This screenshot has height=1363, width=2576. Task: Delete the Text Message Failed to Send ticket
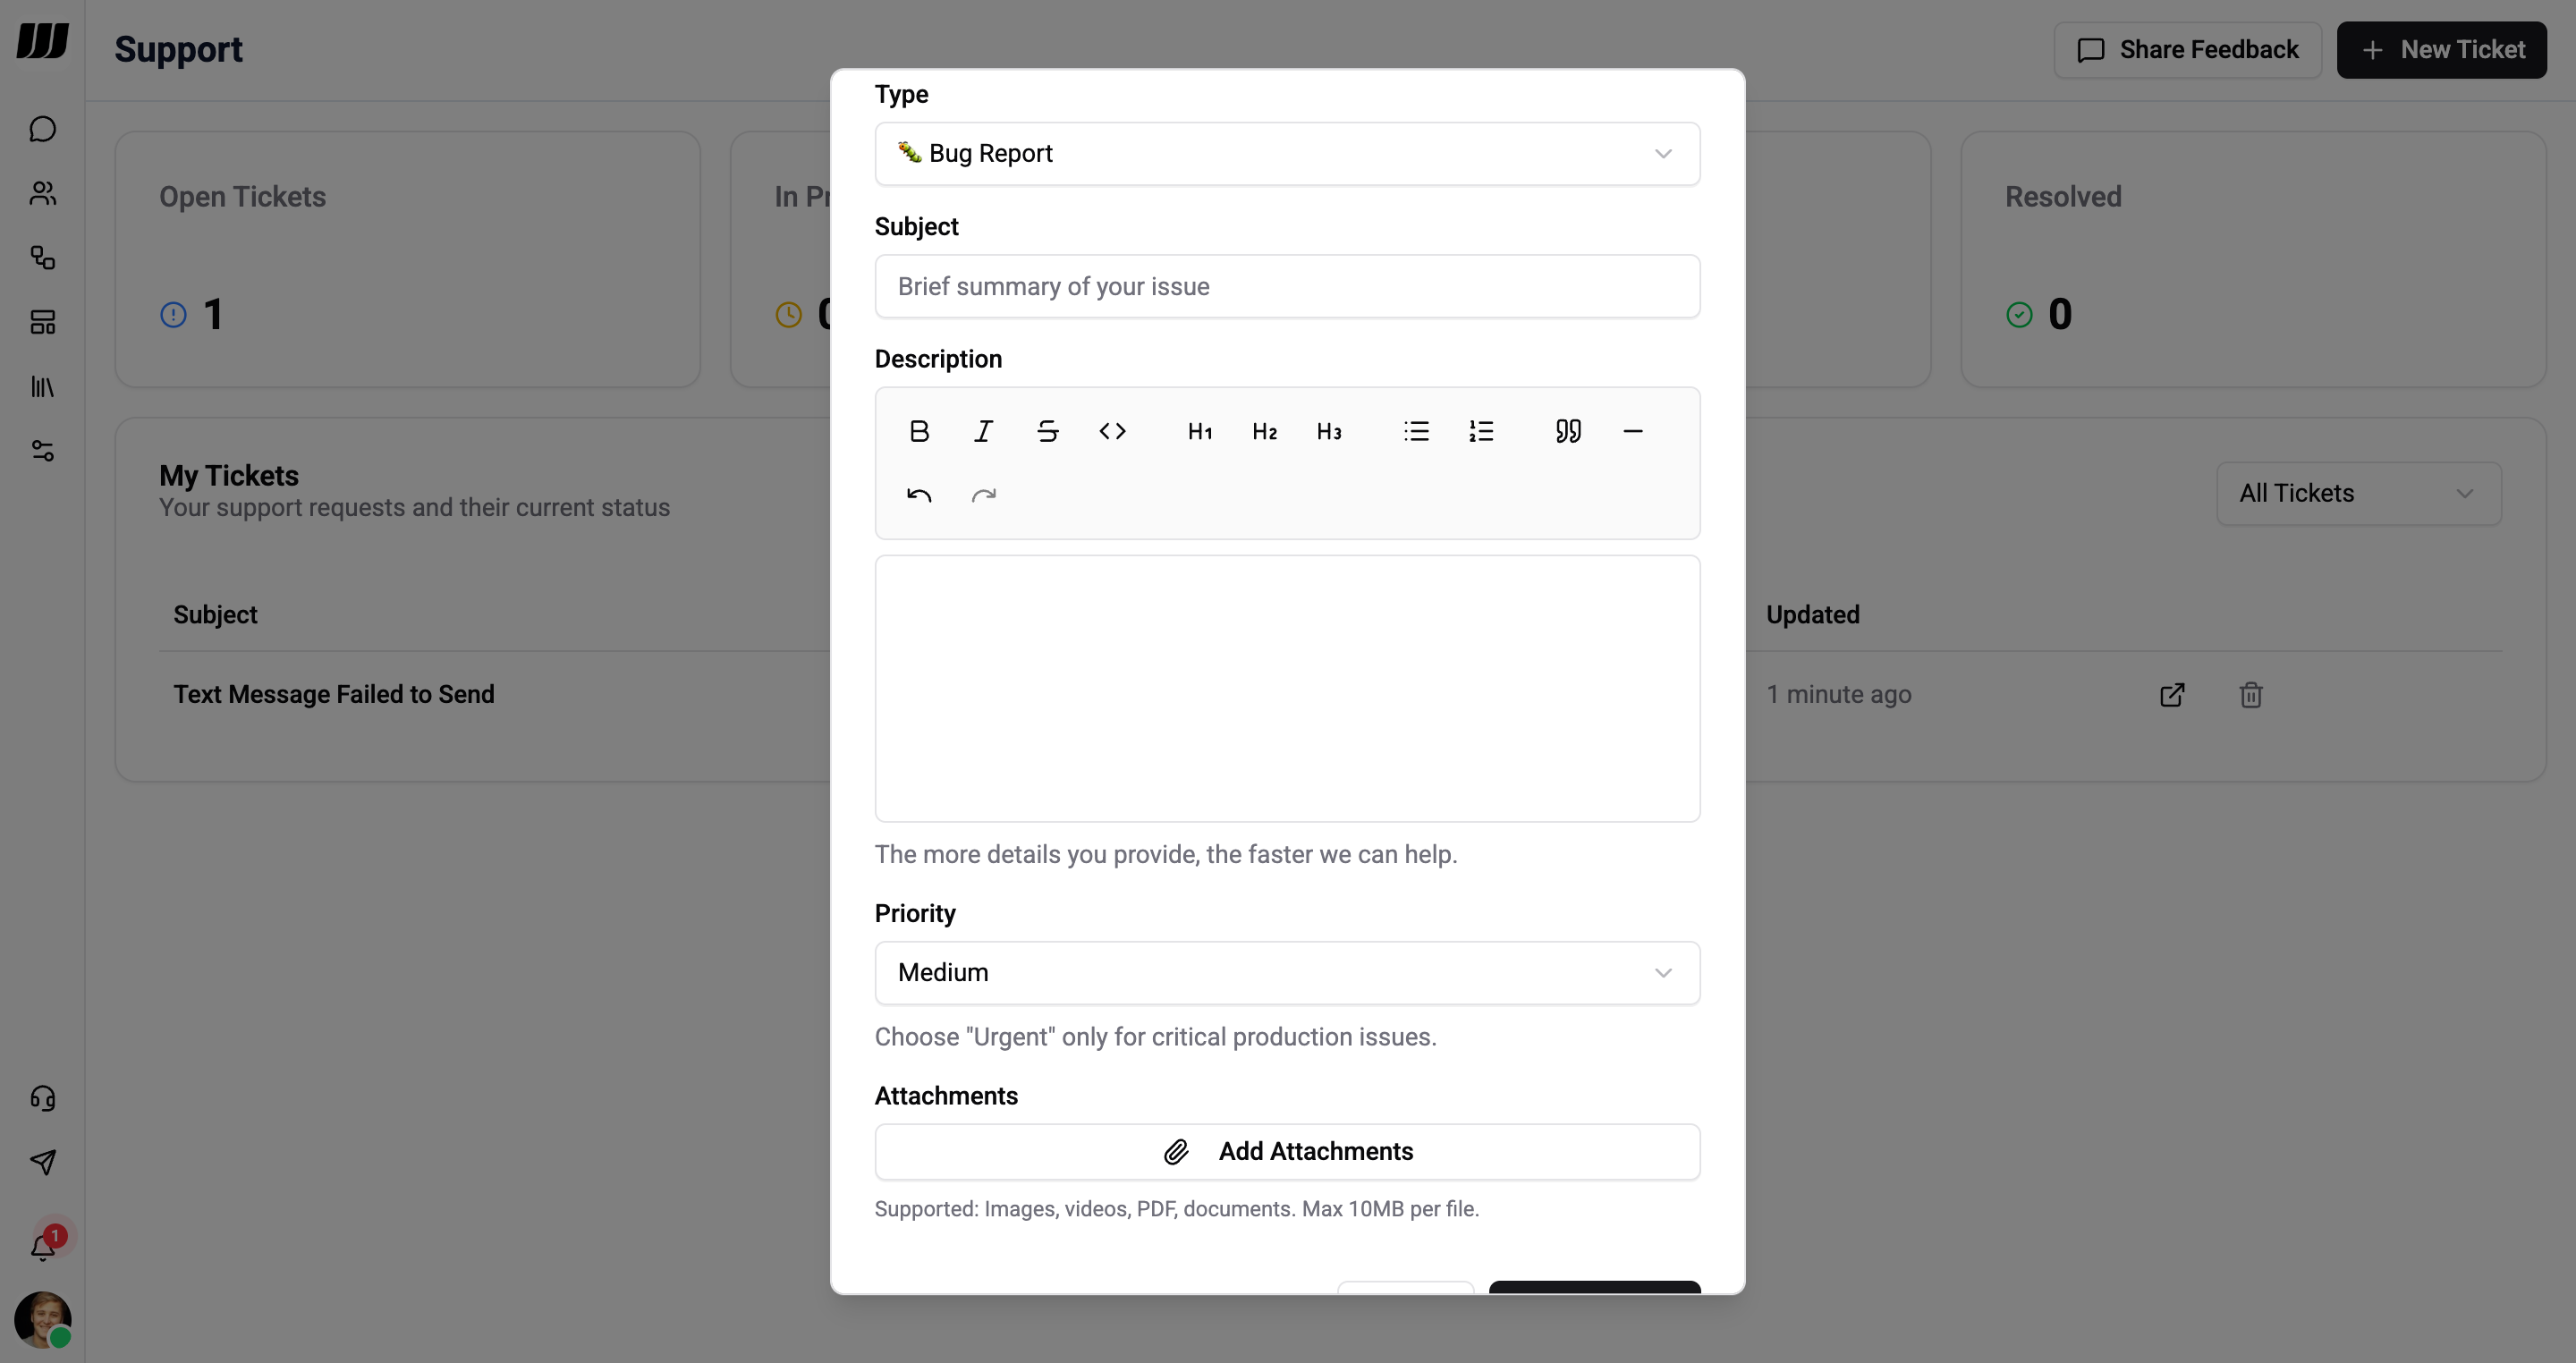tap(2250, 694)
